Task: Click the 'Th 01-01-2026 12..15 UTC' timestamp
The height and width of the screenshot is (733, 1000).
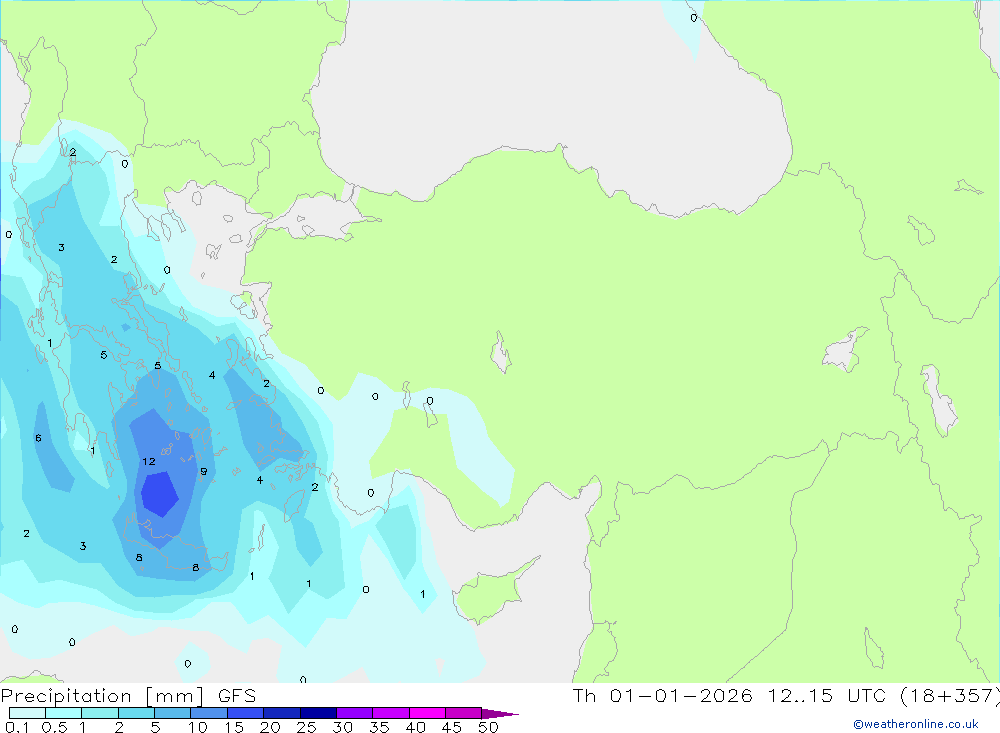Action: [732, 695]
